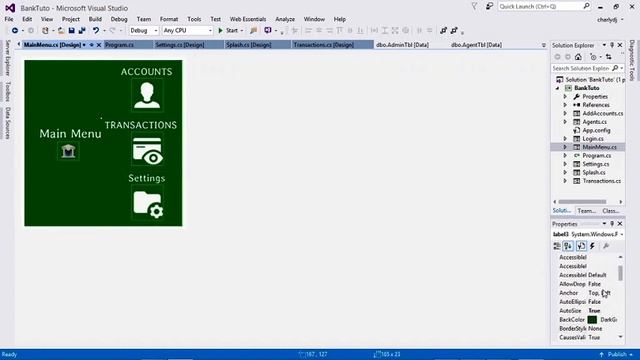Pin the Properties panel

click(612, 224)
